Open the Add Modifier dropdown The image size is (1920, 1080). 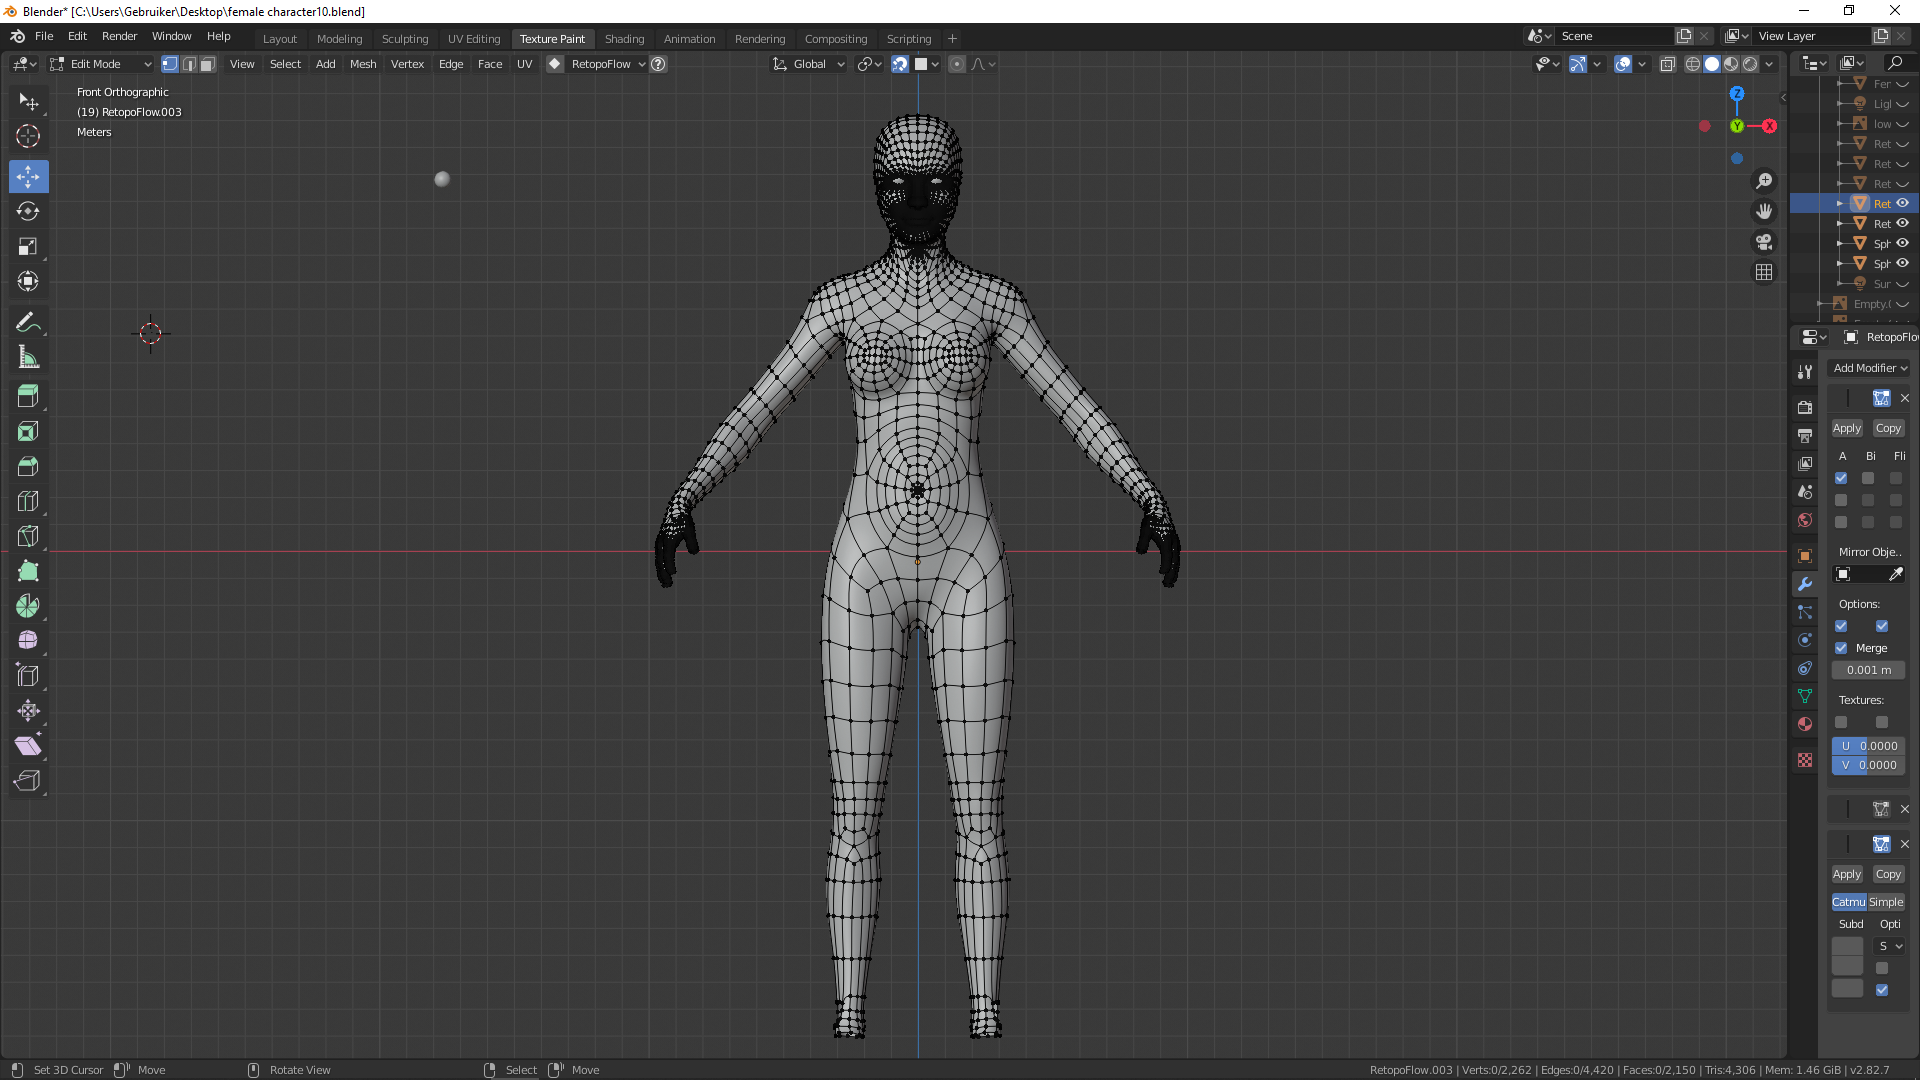click(1868, 368)
